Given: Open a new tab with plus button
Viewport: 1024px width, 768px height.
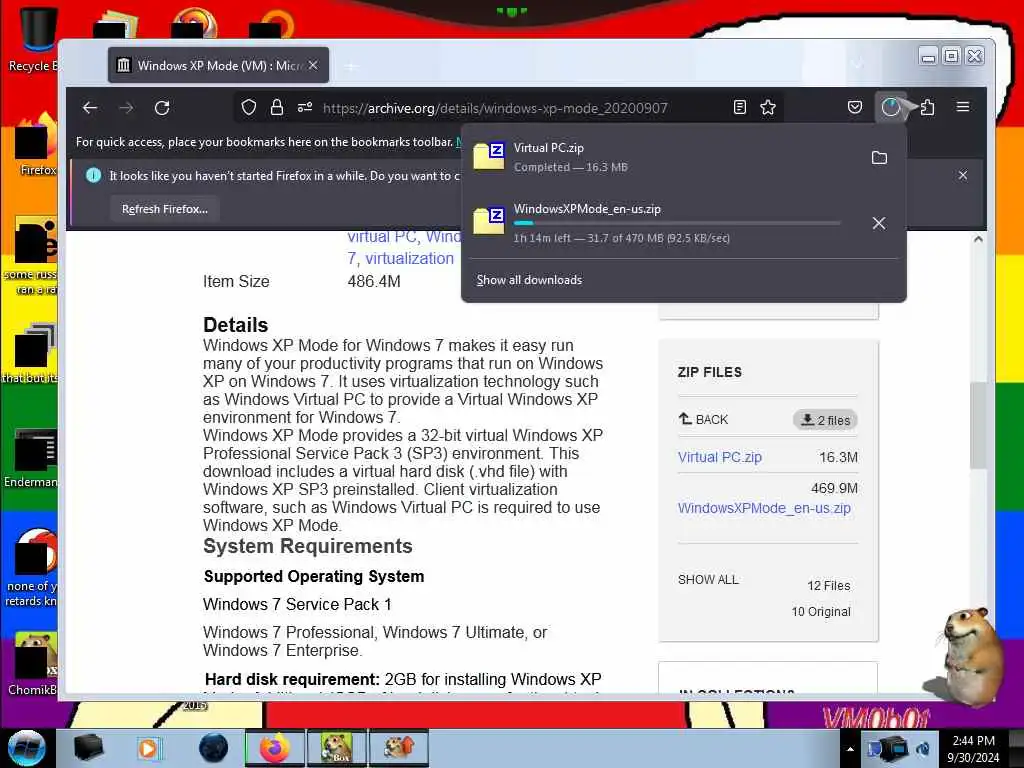Looking at the screenshot, I should [351, 66].
